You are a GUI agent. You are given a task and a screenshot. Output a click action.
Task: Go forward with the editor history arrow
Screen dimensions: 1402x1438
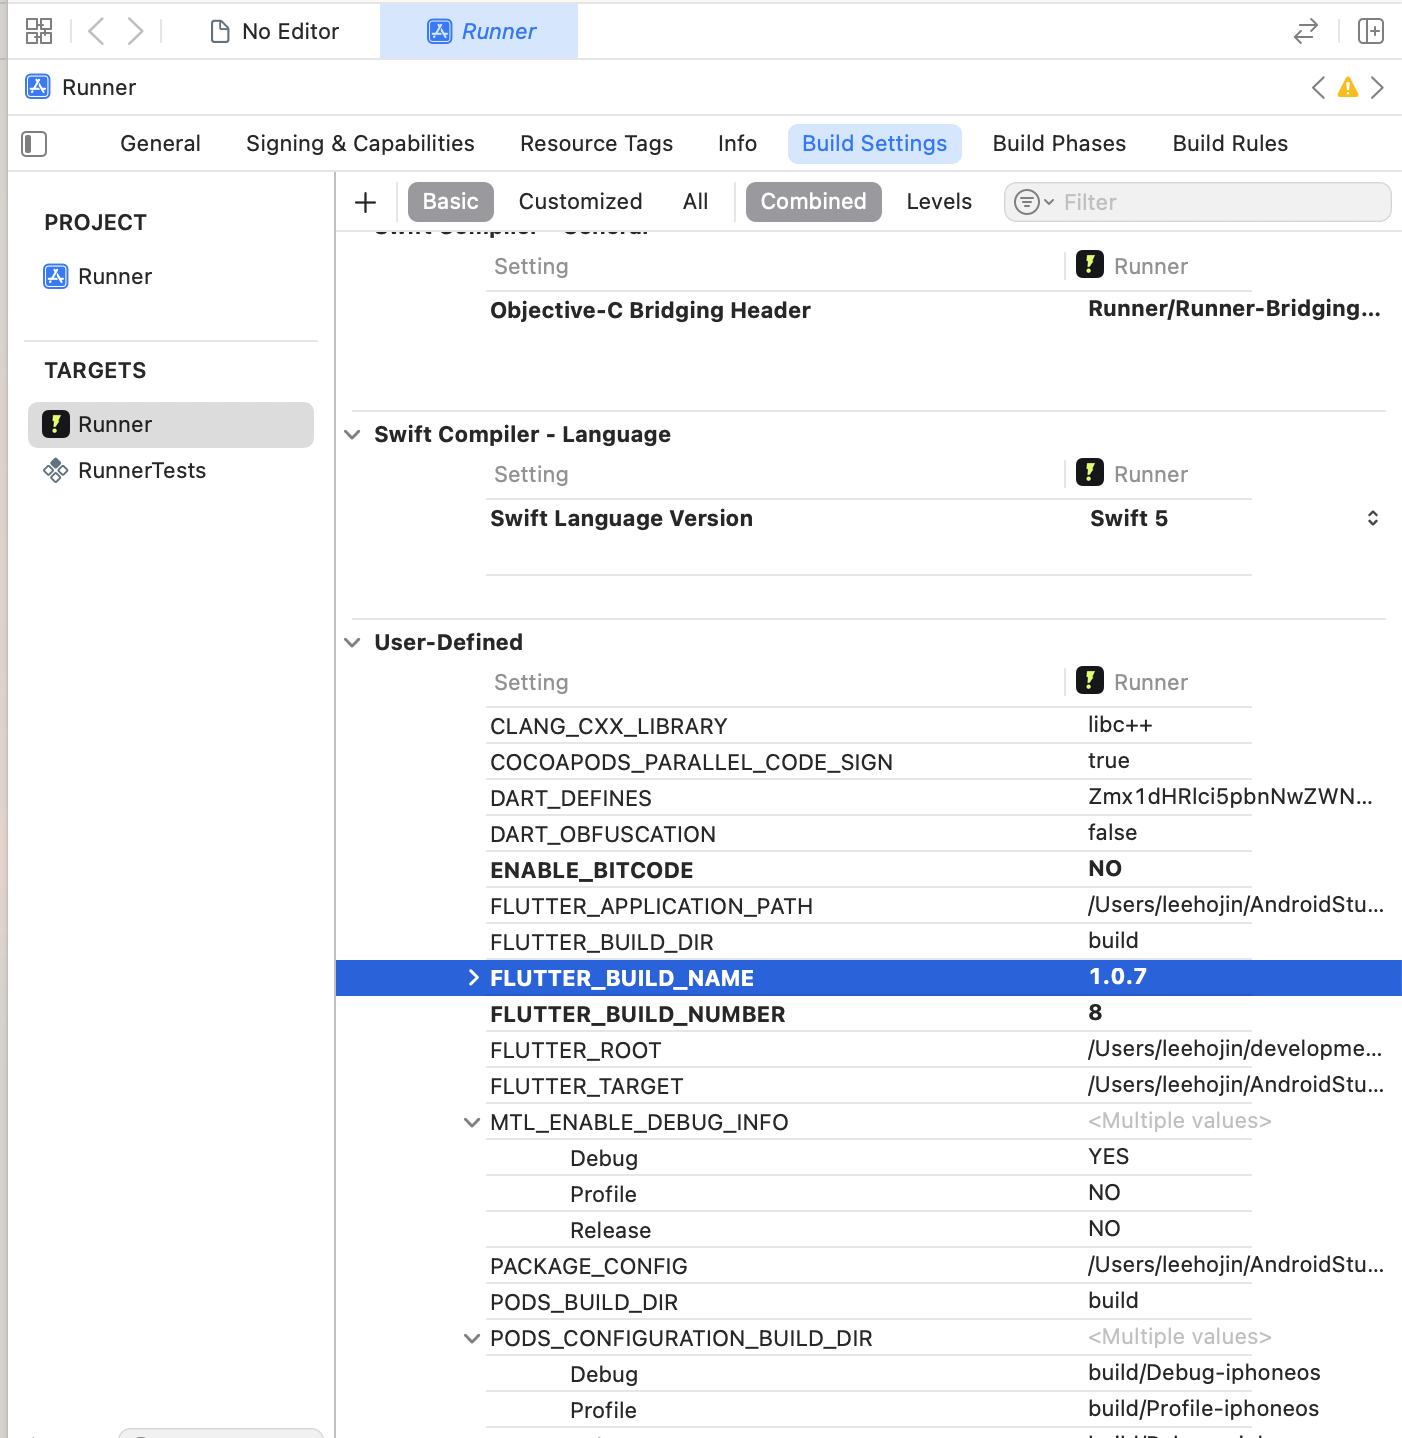pos(135,31)
